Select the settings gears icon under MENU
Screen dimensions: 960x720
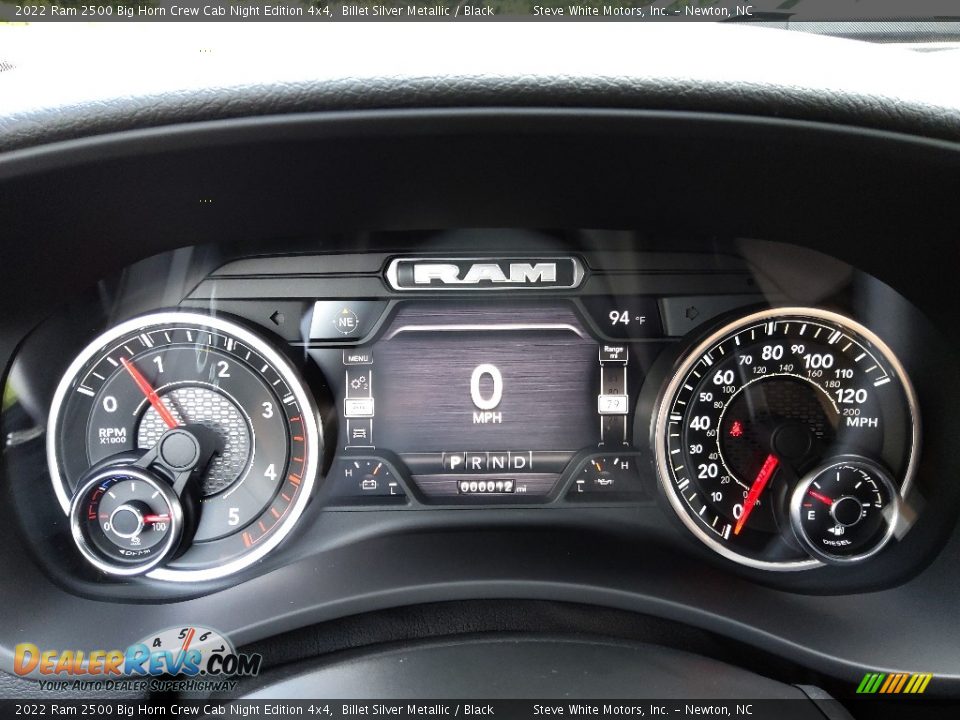tap(359, 384)
